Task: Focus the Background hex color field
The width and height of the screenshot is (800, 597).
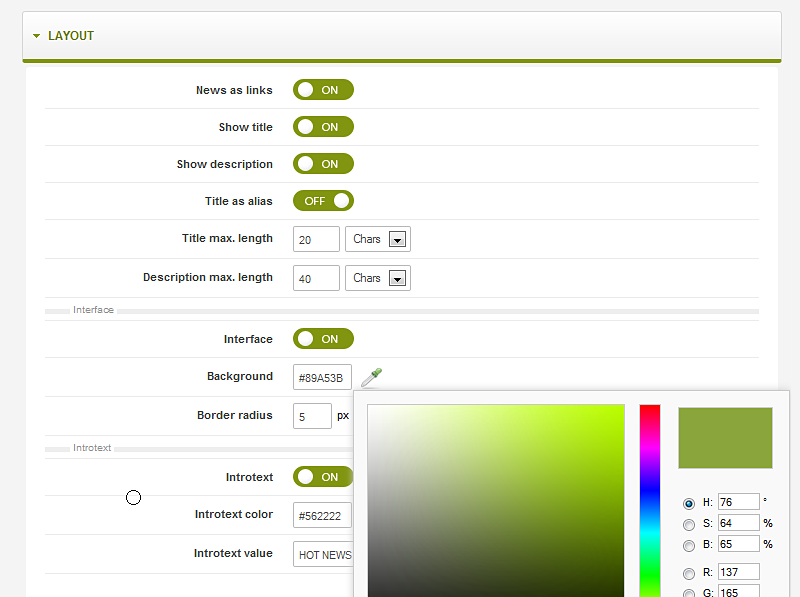Action: (x=322, y=378)
